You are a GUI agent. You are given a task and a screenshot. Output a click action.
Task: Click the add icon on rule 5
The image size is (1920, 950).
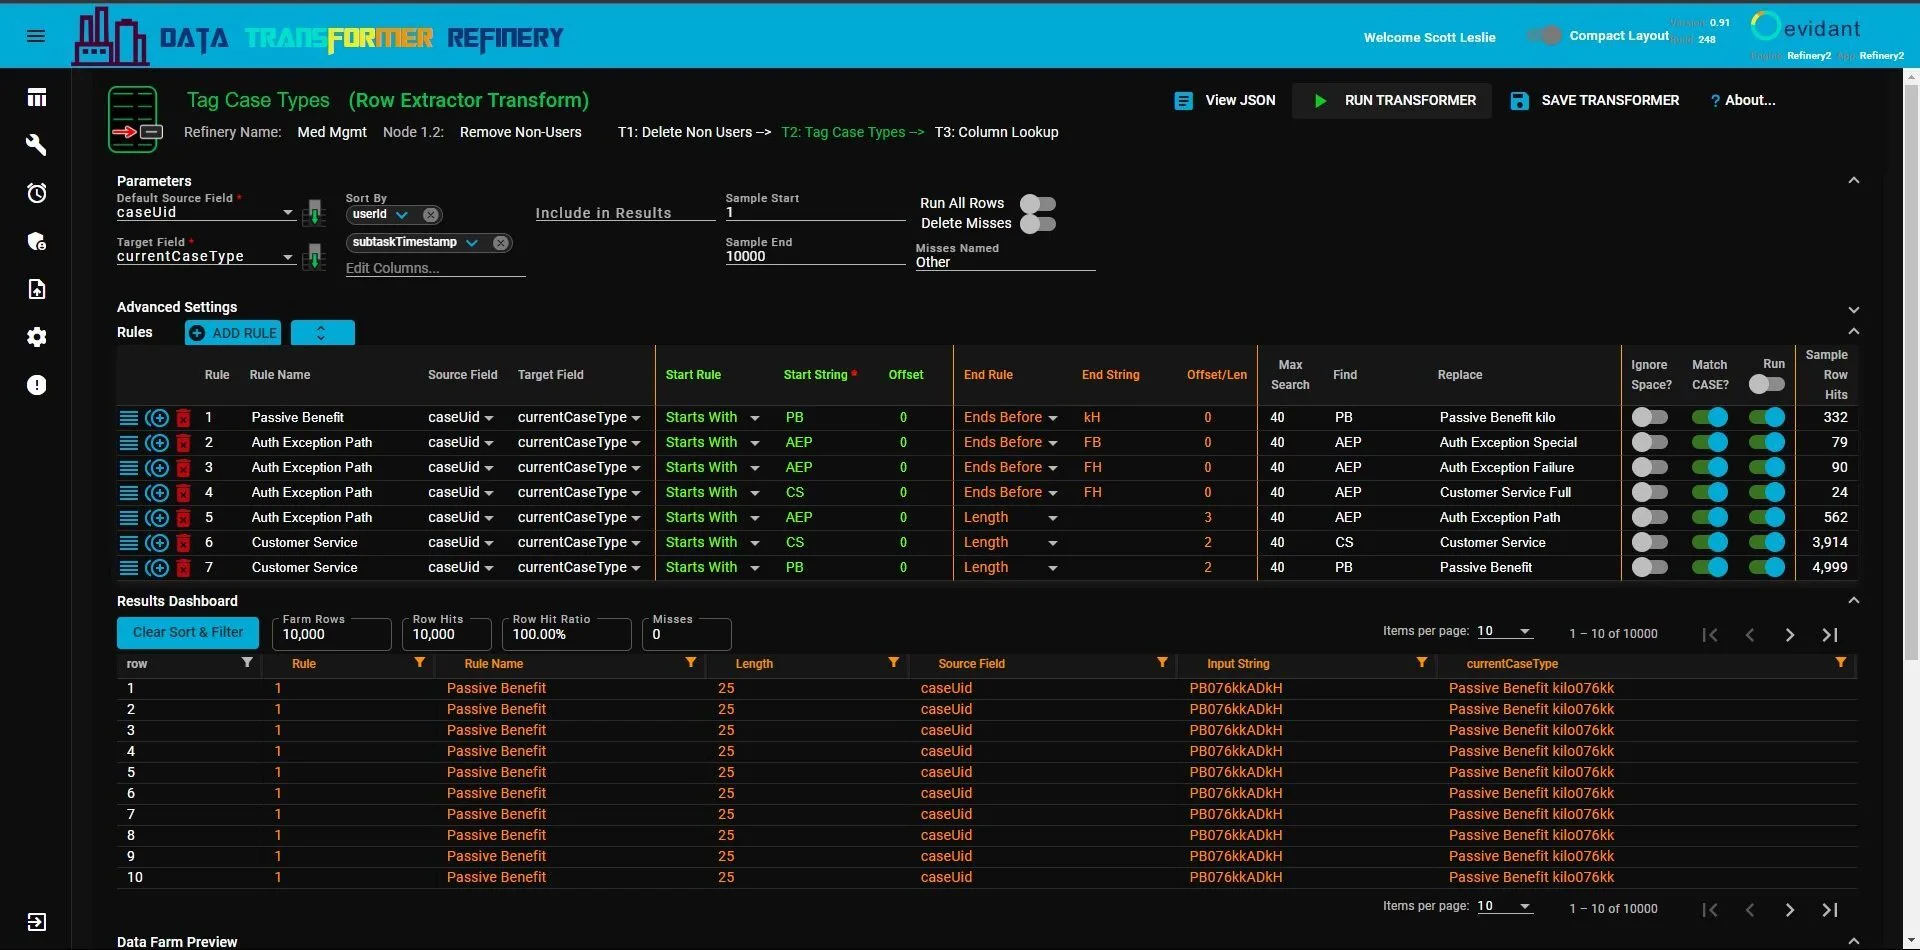coord(157,518)
